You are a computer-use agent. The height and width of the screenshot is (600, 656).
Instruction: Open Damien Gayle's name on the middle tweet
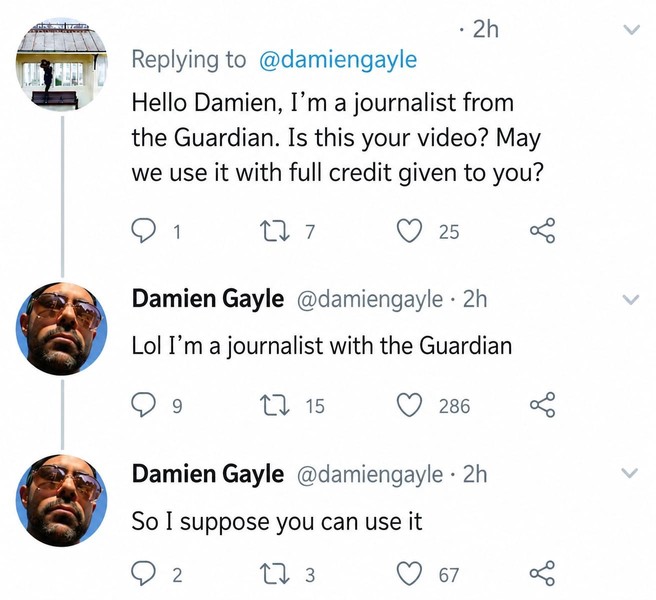pos(208,299)
